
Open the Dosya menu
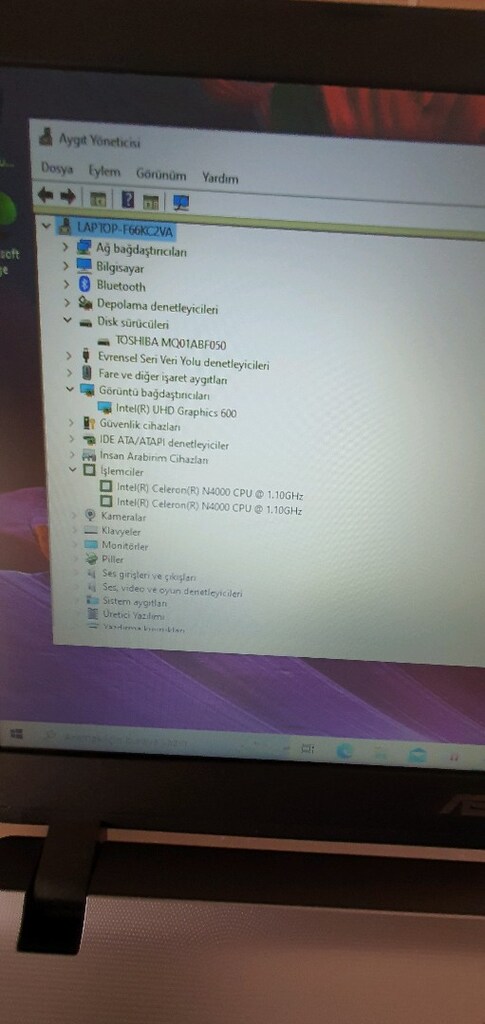pyautogui.click(x=57, y=168)
